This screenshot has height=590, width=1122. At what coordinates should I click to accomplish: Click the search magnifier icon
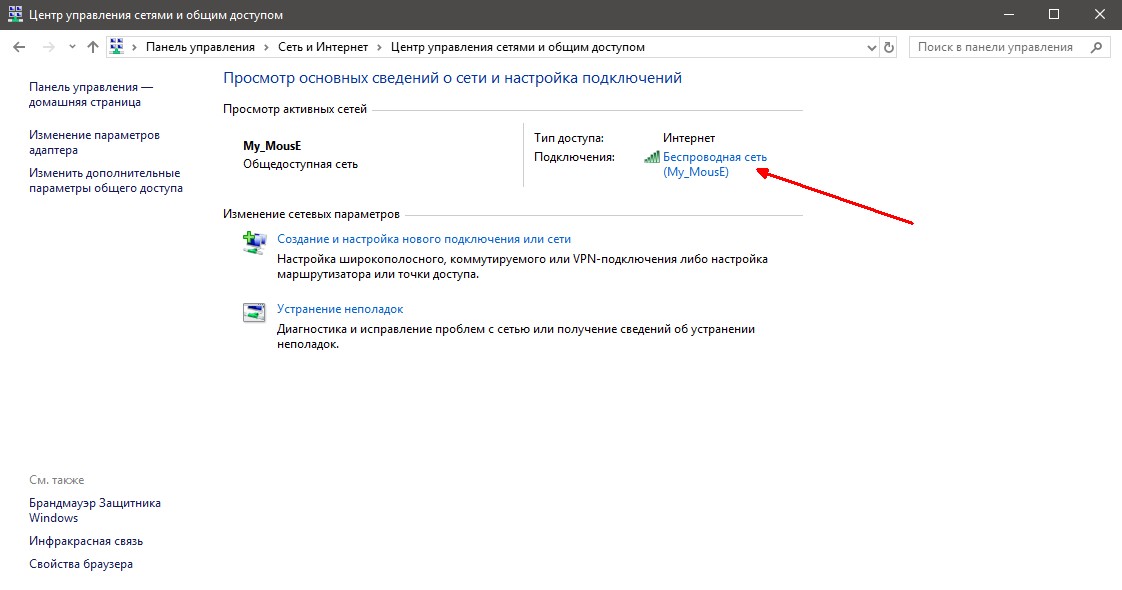coord(1096,47)
